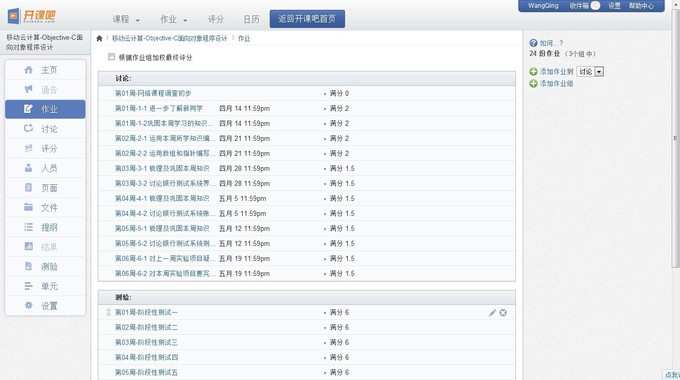Open quiz 第05周-阶段性测试五

click(146, 372)
